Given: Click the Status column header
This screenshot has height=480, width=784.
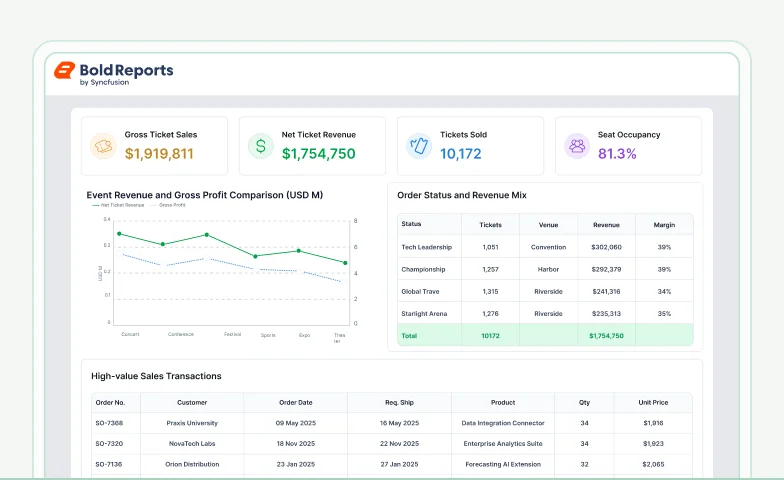Looking at the screenshot, I should 411,224.
